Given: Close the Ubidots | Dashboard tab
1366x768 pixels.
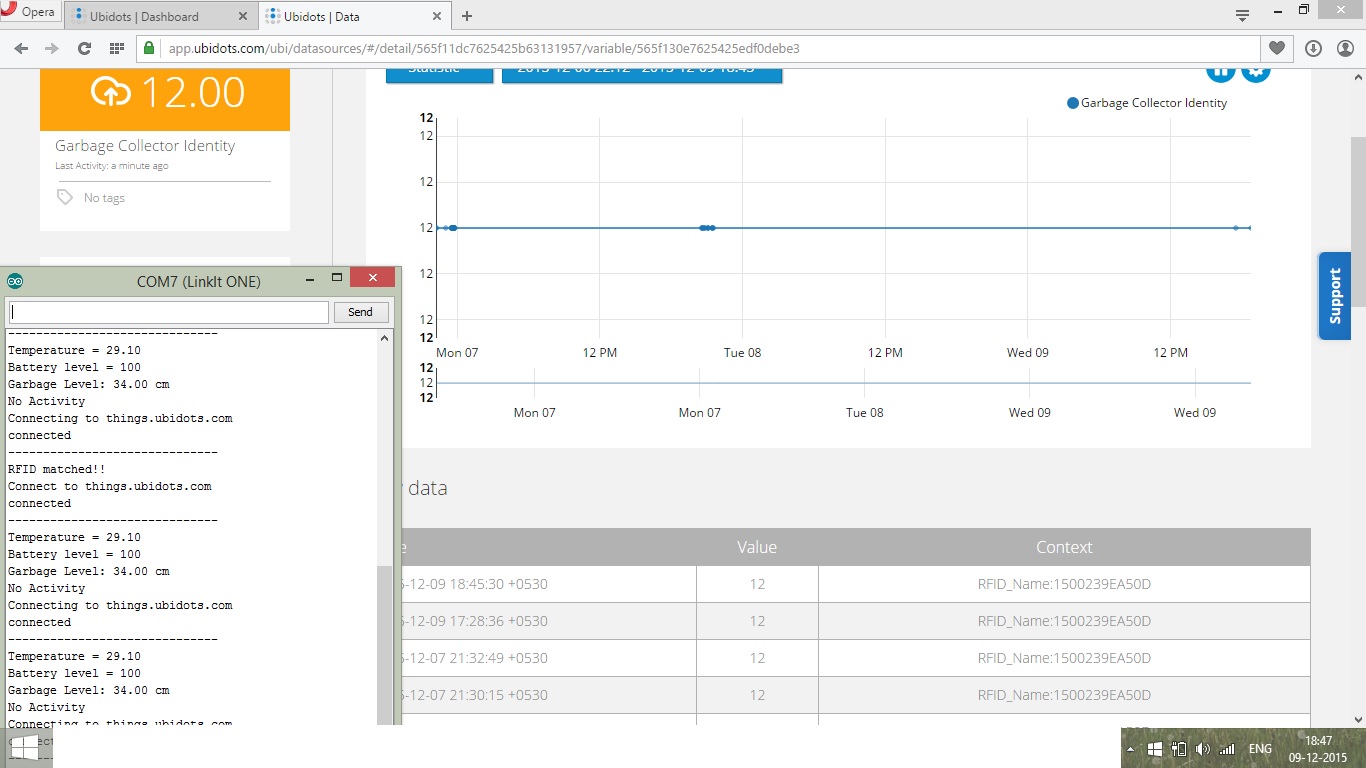Looking at the screenshot, I should tap(244, 16).
